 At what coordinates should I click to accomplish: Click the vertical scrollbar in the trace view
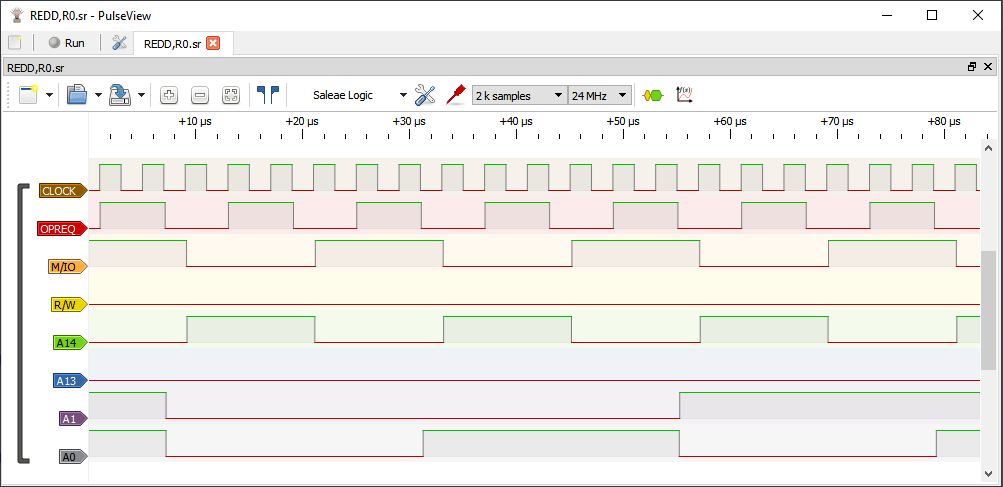(x=989, y=310)
